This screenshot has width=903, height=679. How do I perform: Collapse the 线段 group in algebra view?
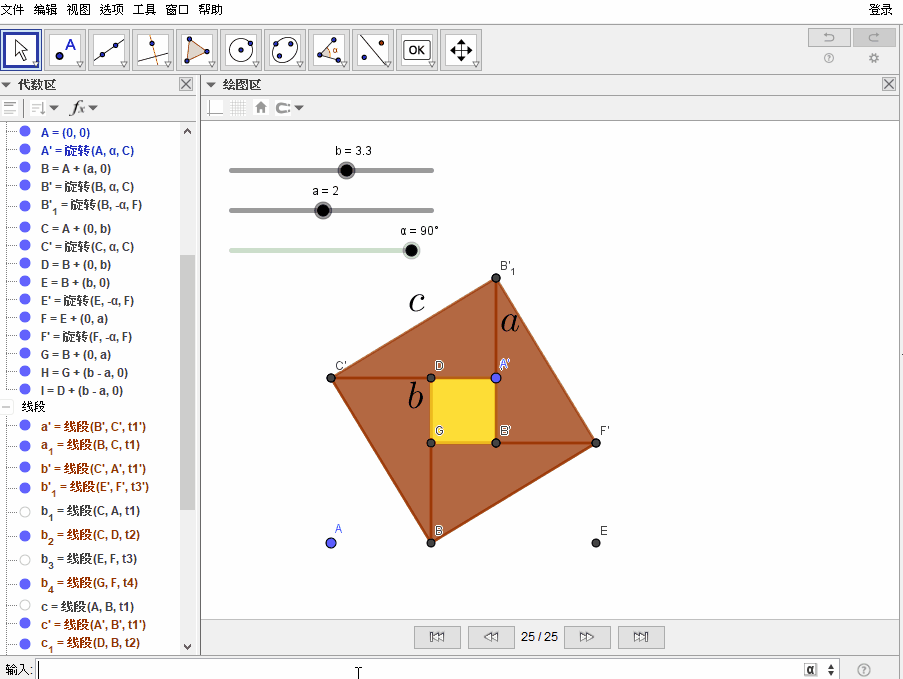[8, 407]
